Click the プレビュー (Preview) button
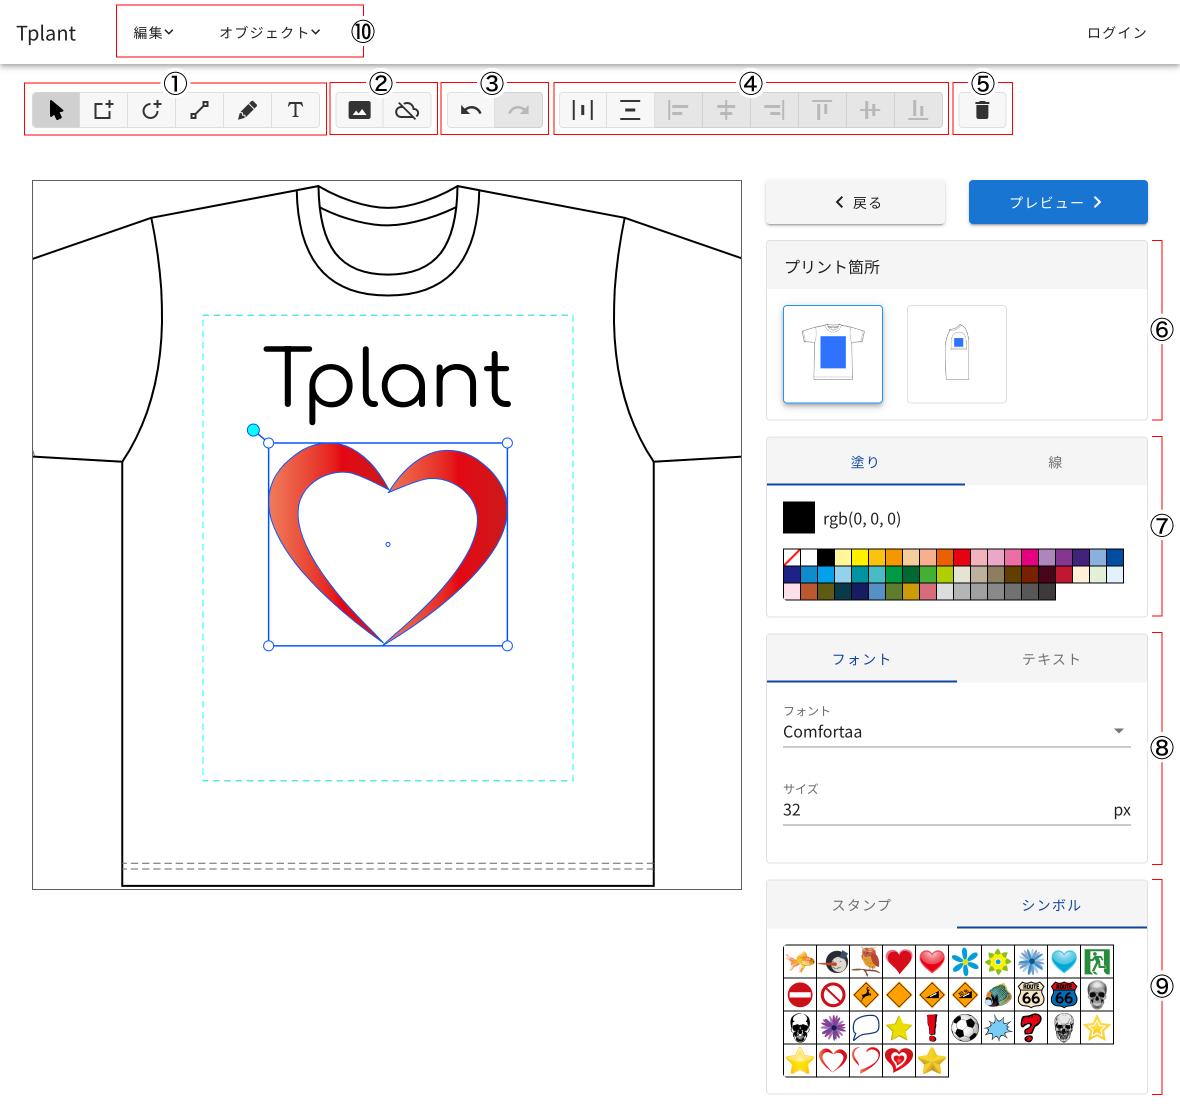Image resolution: width=1180 pixels, height=1108 pixels. [1057, 202]
